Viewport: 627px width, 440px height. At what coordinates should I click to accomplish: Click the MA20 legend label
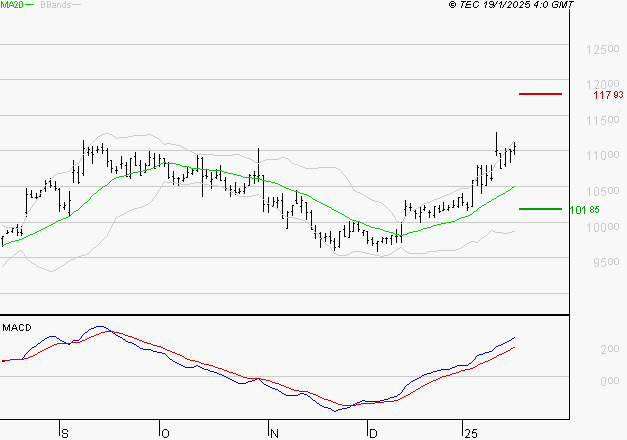point(12,5)
